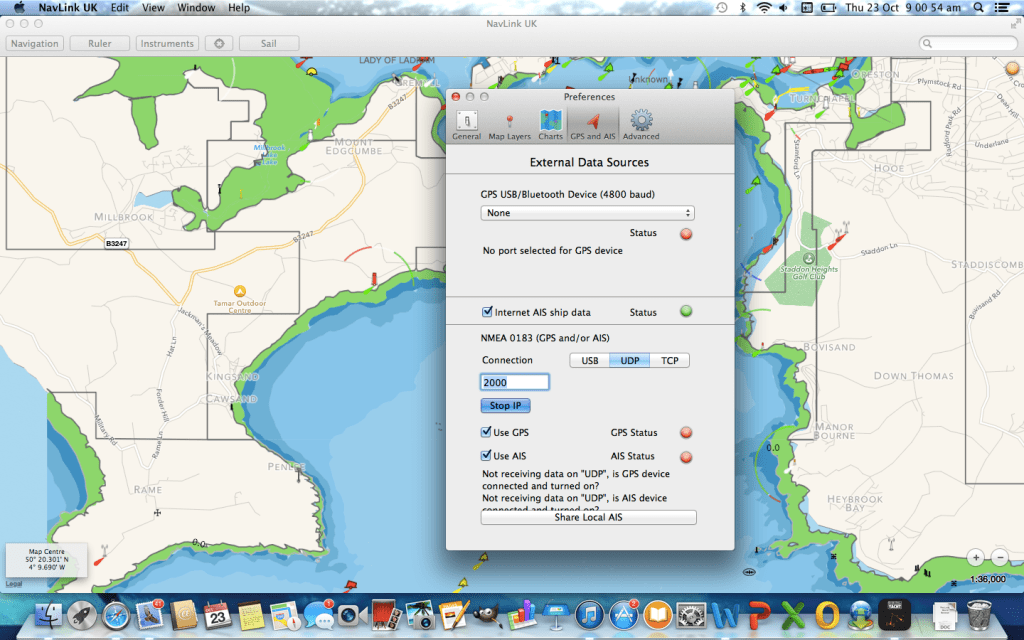Open the Charts preferences pane
This screenshot has width=1024, height=640.
550,124
